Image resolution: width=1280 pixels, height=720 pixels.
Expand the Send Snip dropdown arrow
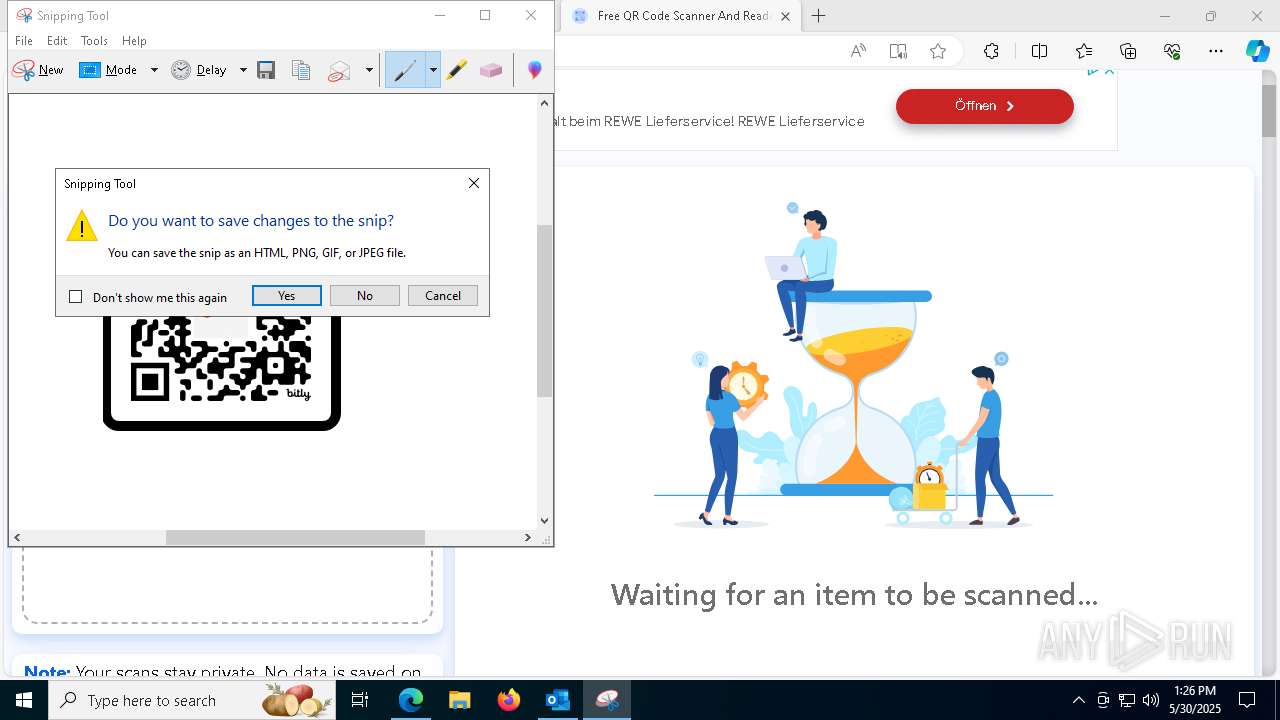click(369, 70)
